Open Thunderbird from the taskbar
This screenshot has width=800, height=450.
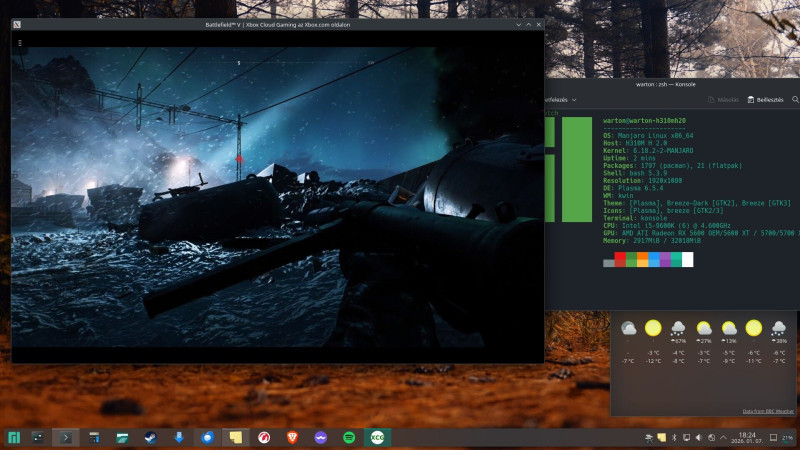[x=207, y=438]
